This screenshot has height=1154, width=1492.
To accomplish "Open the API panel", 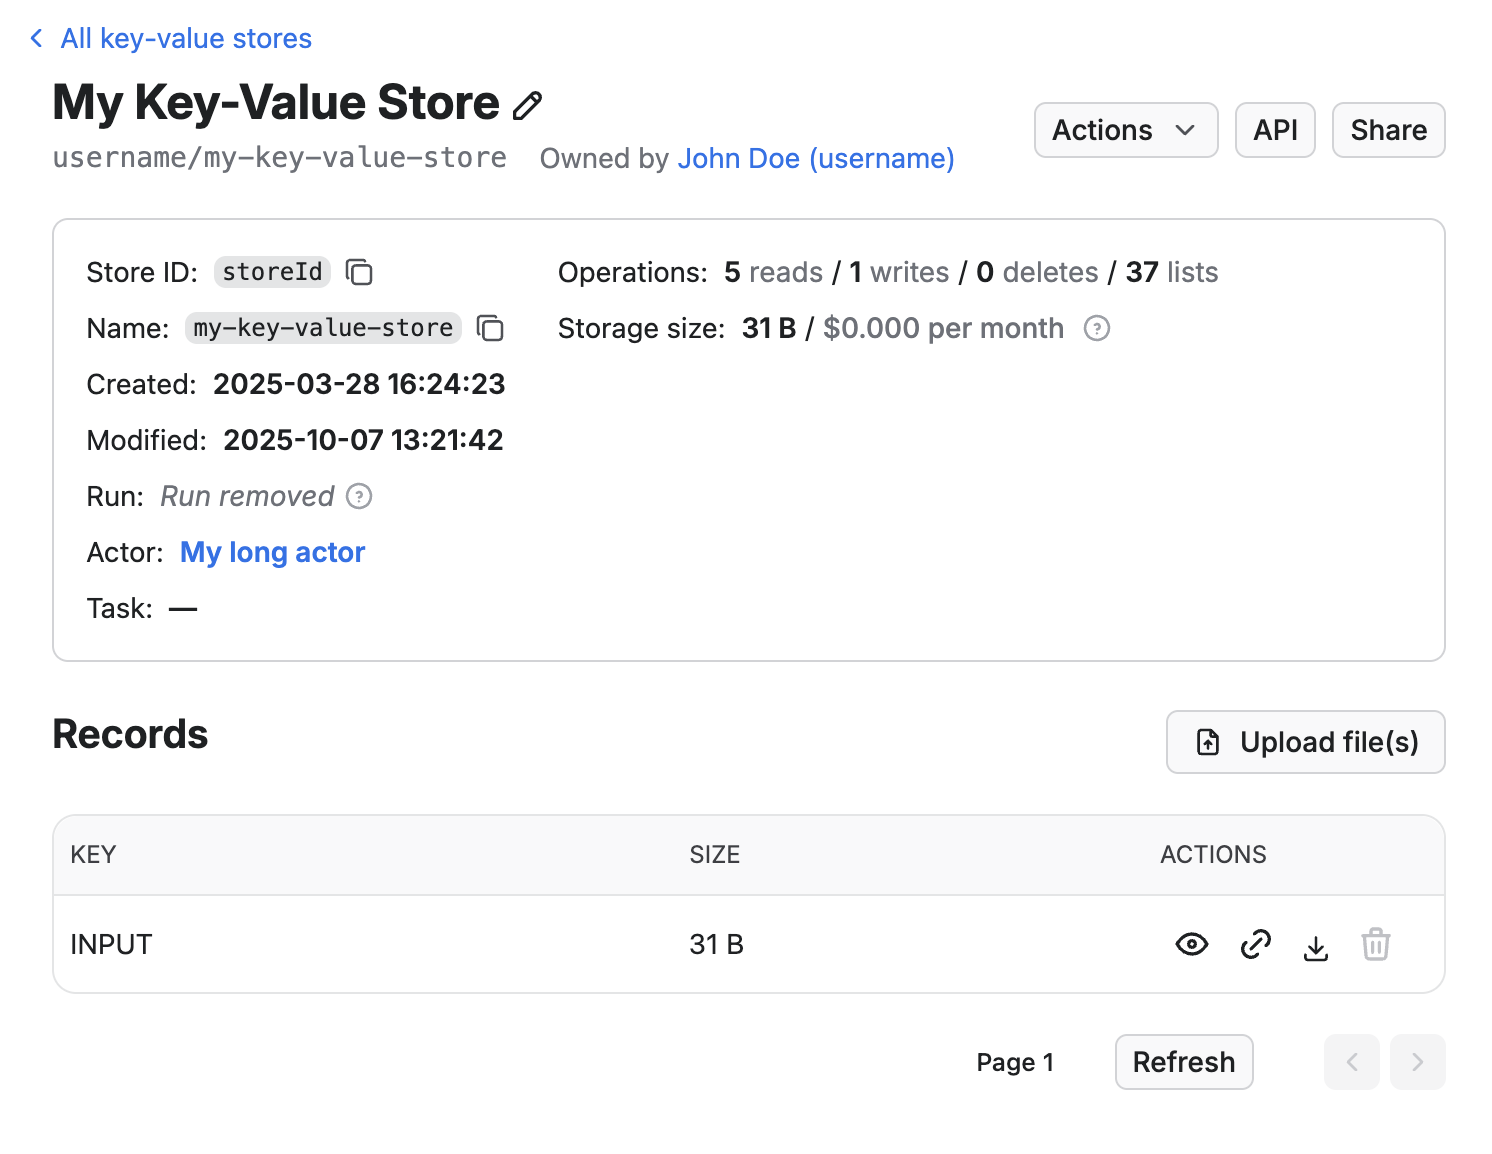I will click(x=1275, y=130).
